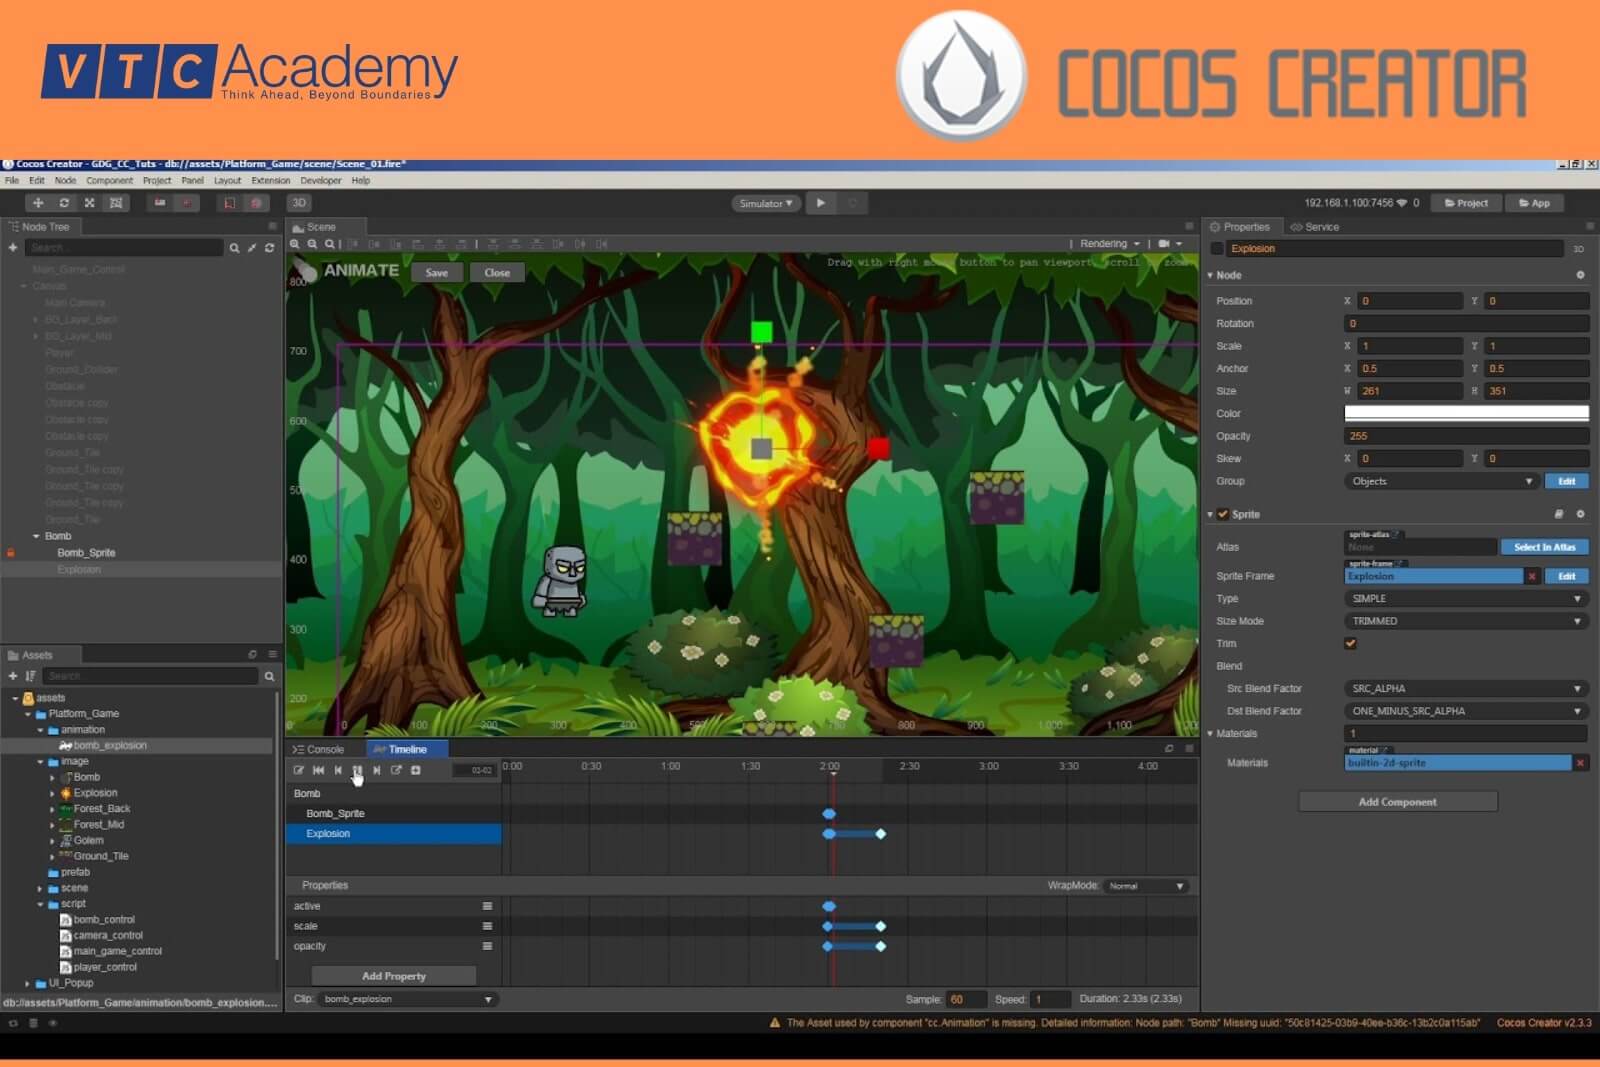
Task: Click Add Component in Properties panel
Action: pos(1397,801)
